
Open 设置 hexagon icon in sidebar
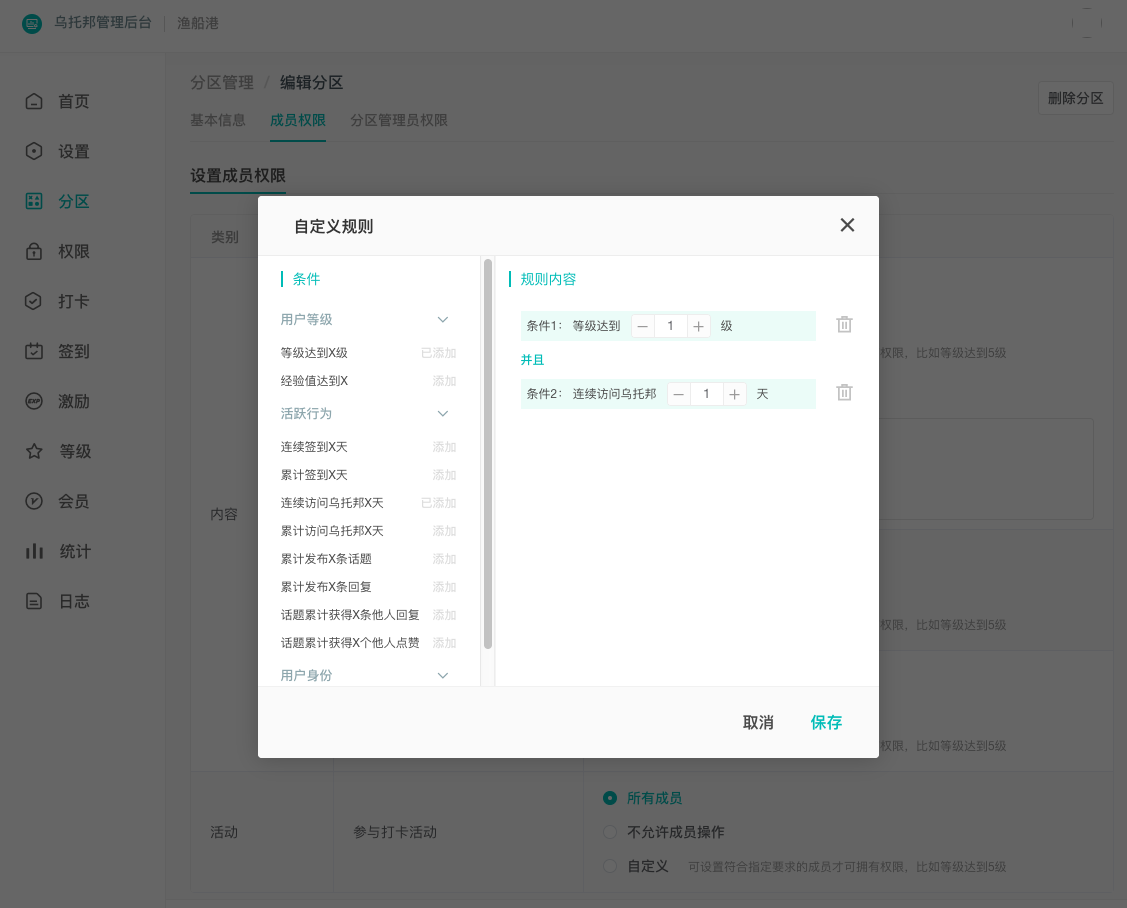pyautogui.click(x=34, y=151)
